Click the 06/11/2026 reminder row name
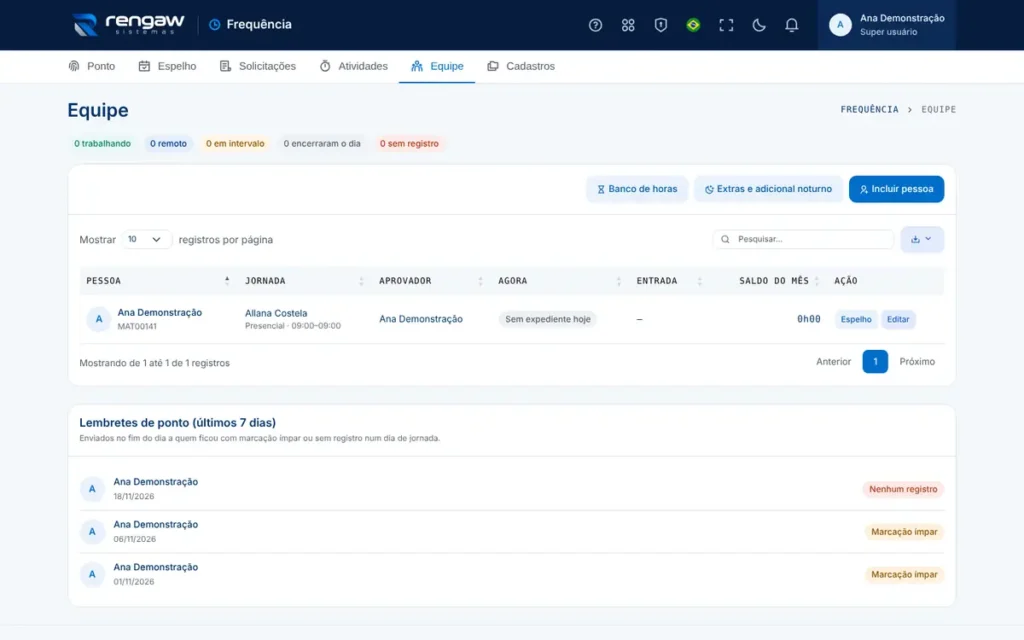This screenshot has height=640, width=1024. point(155,524)
